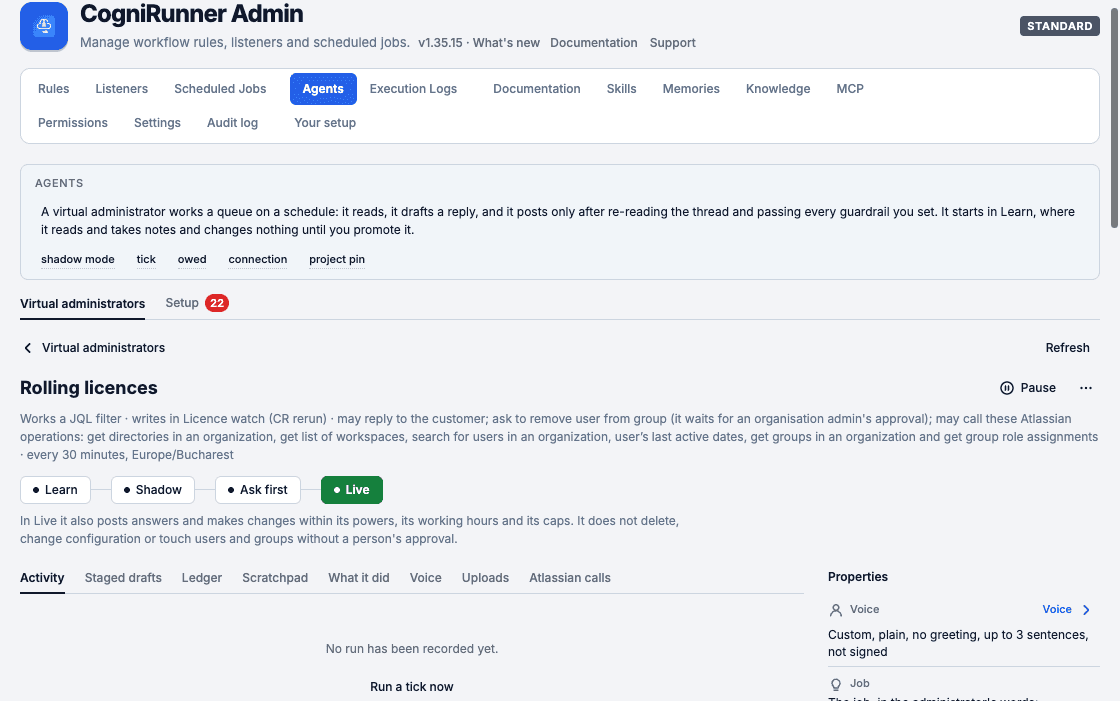This screenshot has height=701, width=1120.
Task: Open the MCP tab
Action: pos(850,89)
